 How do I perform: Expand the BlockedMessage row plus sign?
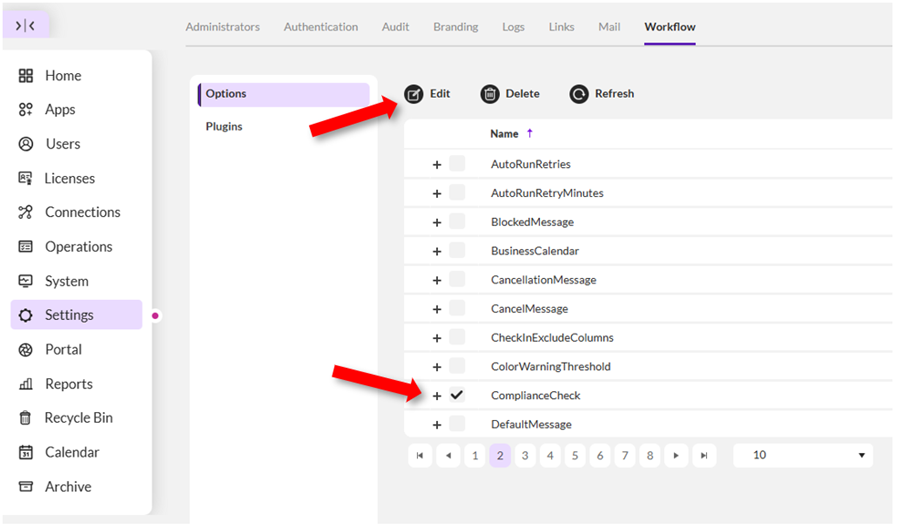coord(437,222)
